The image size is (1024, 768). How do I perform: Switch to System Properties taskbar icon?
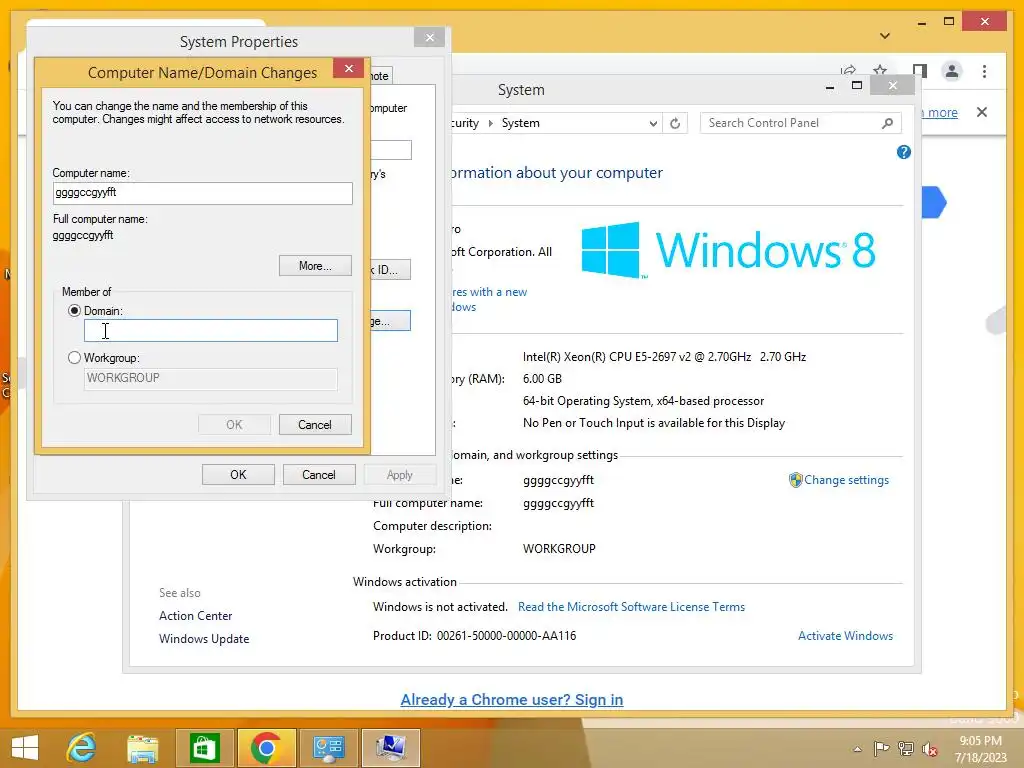(390, 748)
